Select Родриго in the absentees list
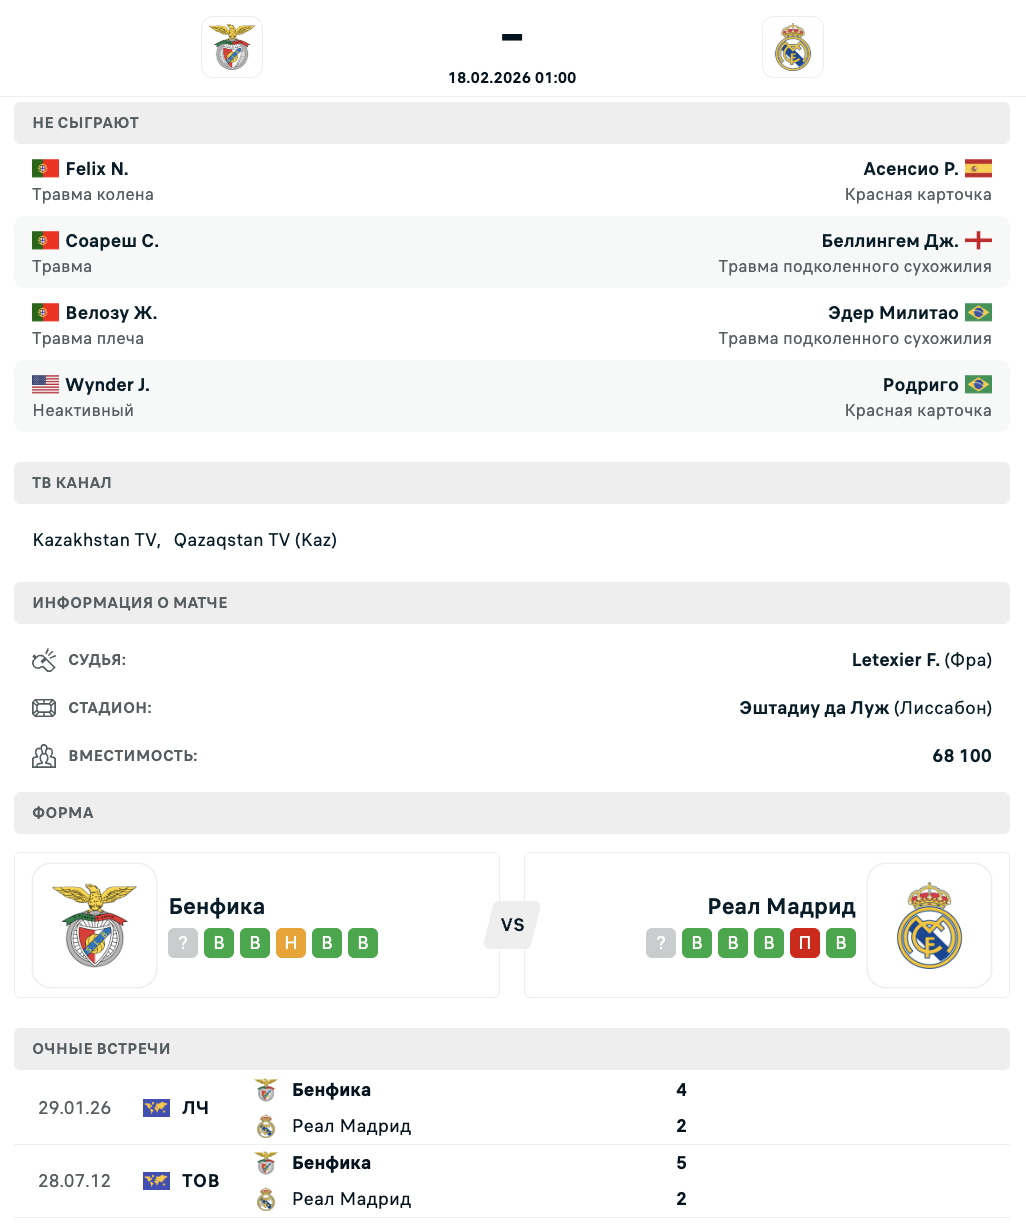 tap(920, 385)
